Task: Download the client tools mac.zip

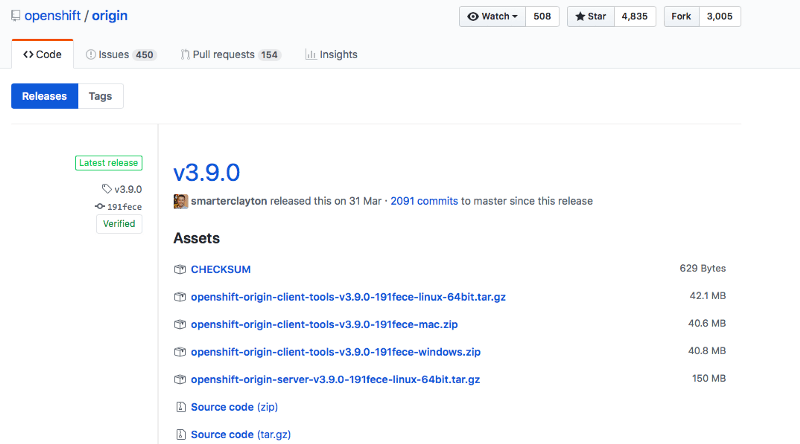Action: click(x=324, y=325)
